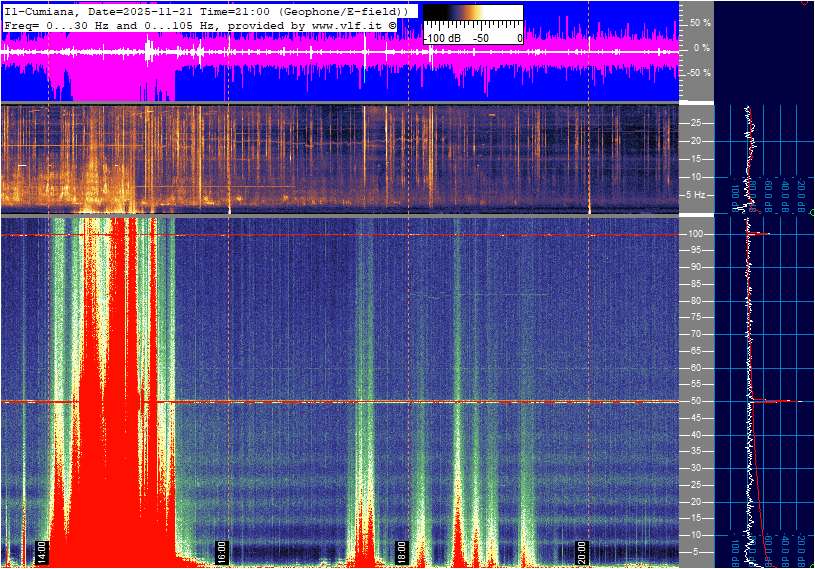Screen dimensions: 815x569
Task: Click the -100 dB label on color scale
Action: tap(440, 38)
